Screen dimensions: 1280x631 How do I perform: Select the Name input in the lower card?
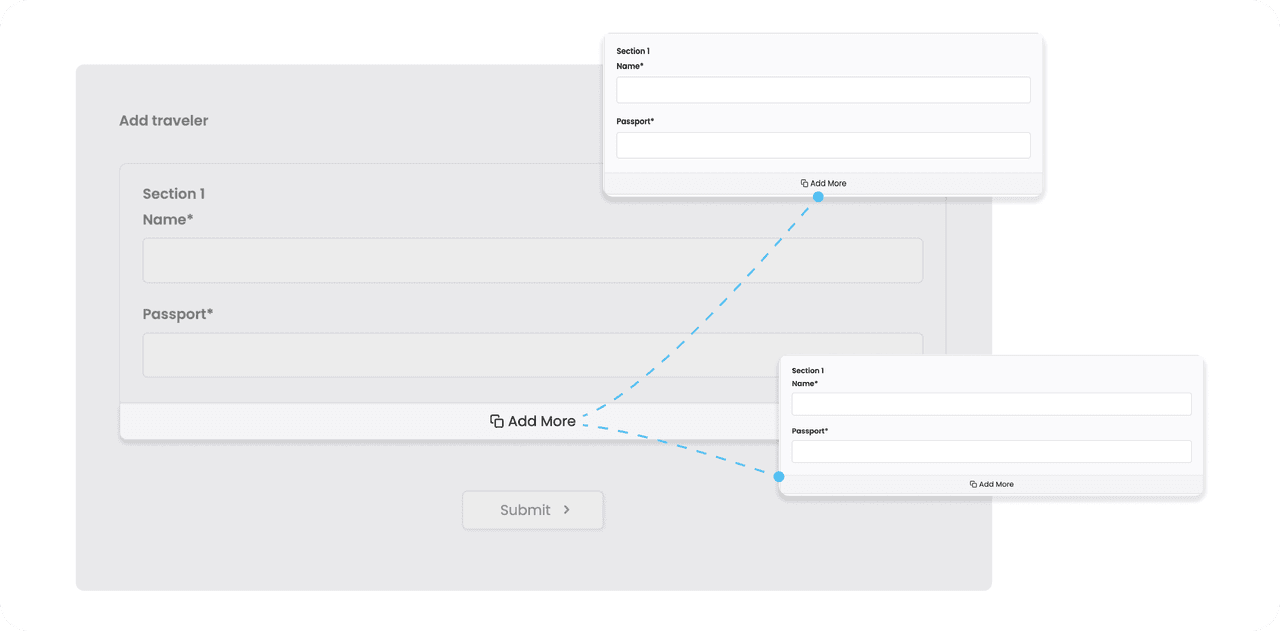991,404
